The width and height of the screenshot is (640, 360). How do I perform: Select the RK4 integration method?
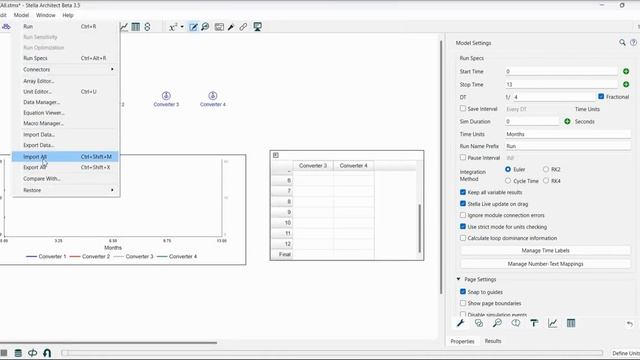click(546, 180)
